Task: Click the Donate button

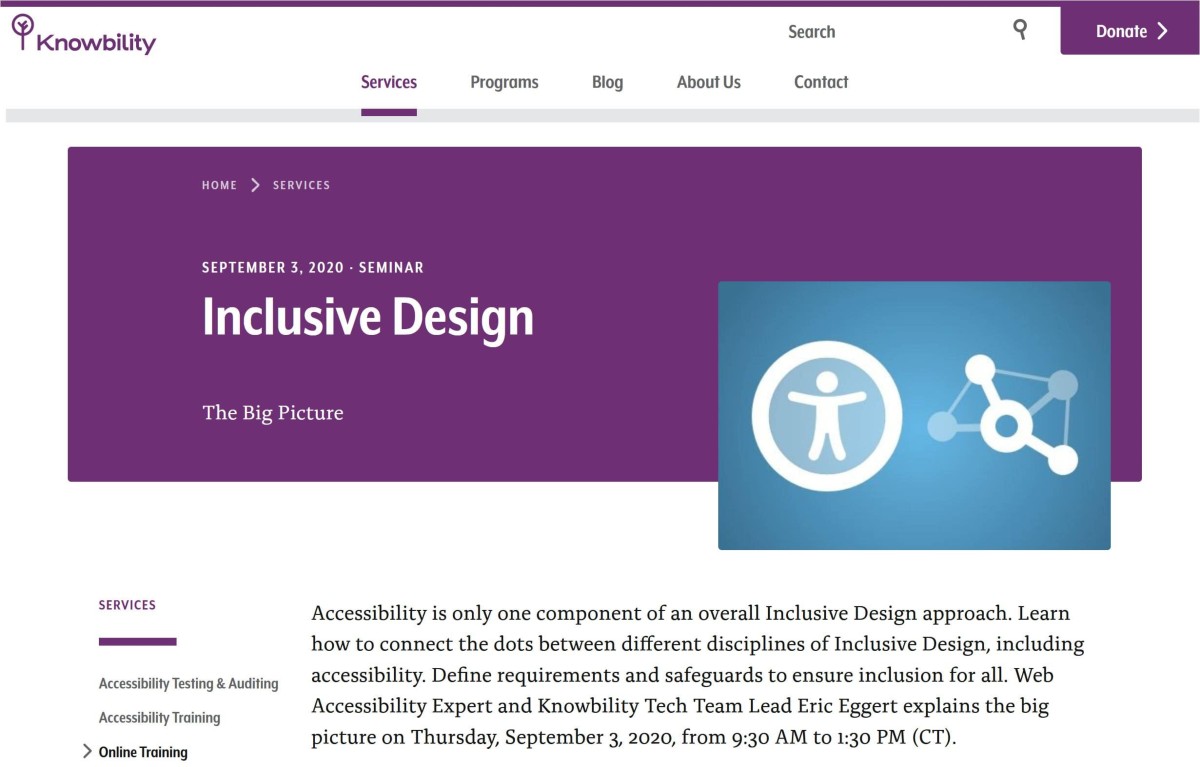Action: coord(1120,31)
